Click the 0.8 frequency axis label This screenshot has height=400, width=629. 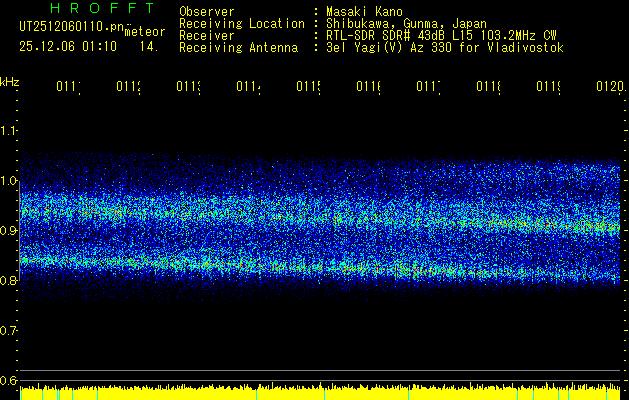click(x=9, y=281)
